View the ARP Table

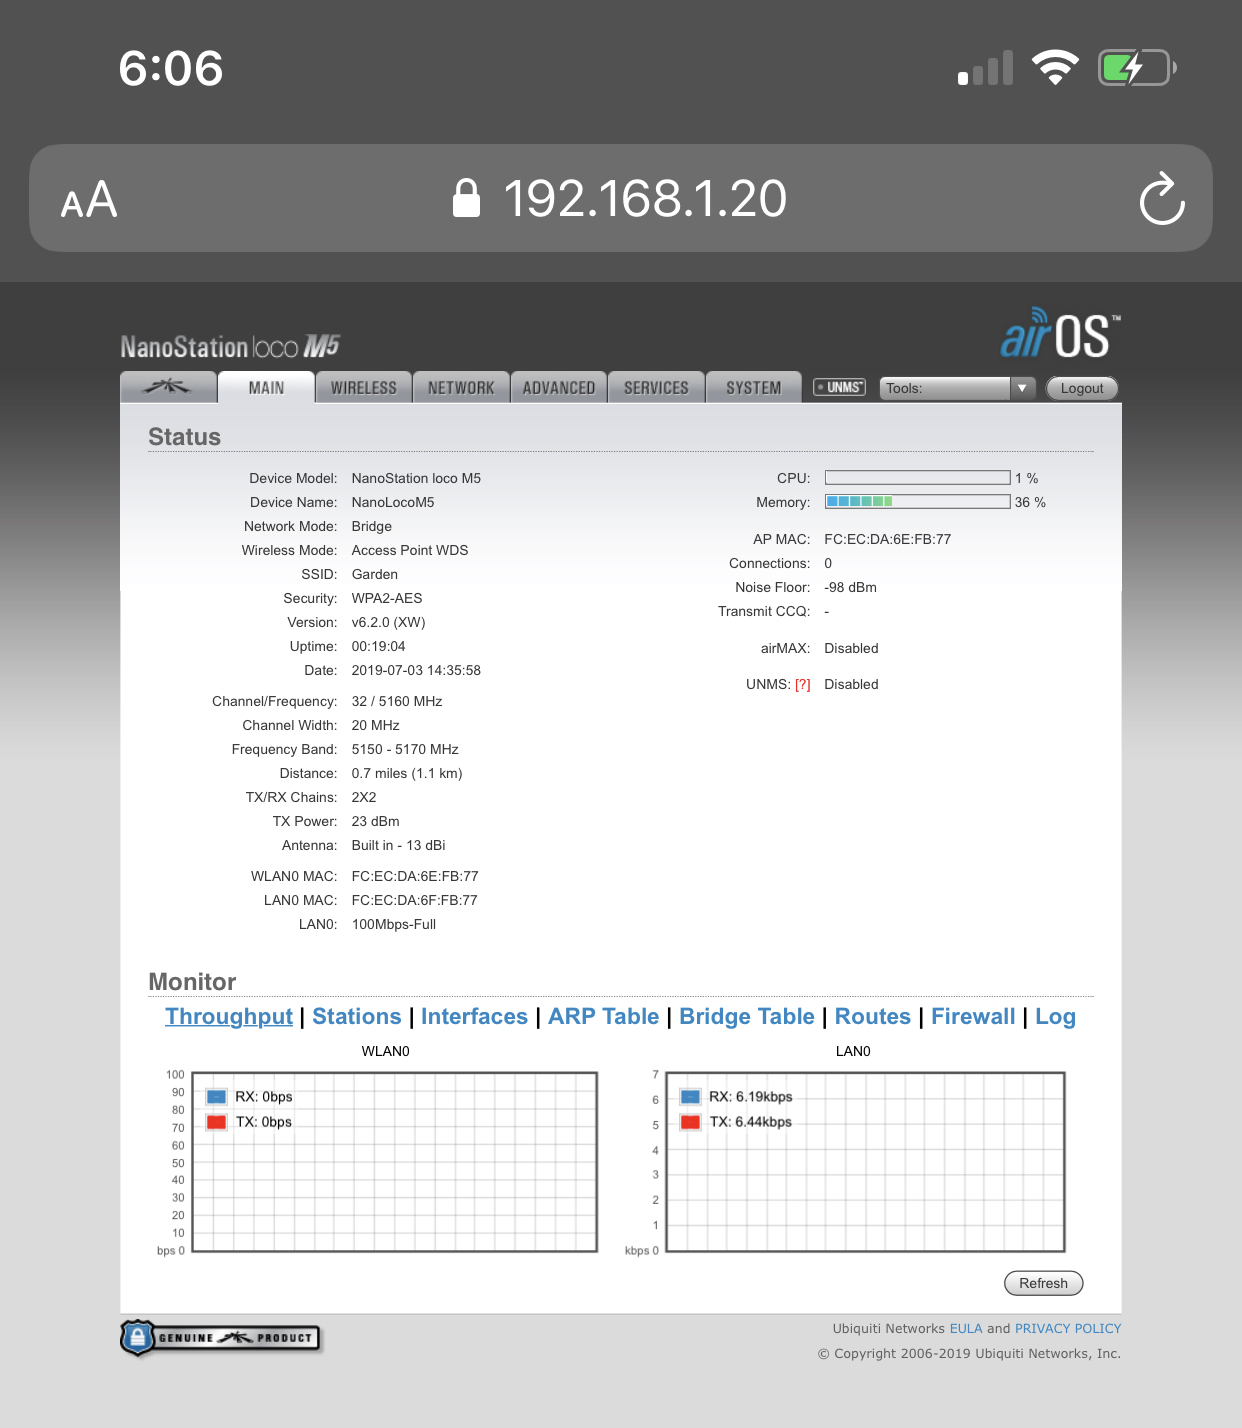(604, 1017)
